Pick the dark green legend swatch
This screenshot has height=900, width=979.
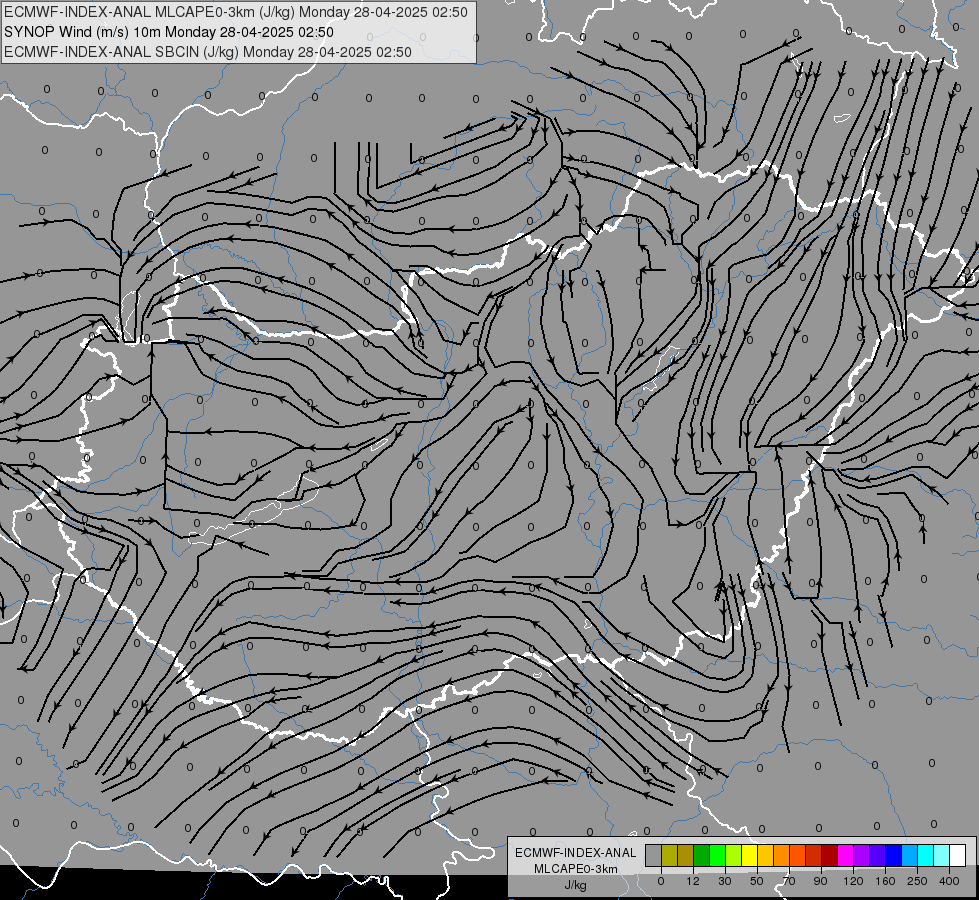click(x=701, y=855)
